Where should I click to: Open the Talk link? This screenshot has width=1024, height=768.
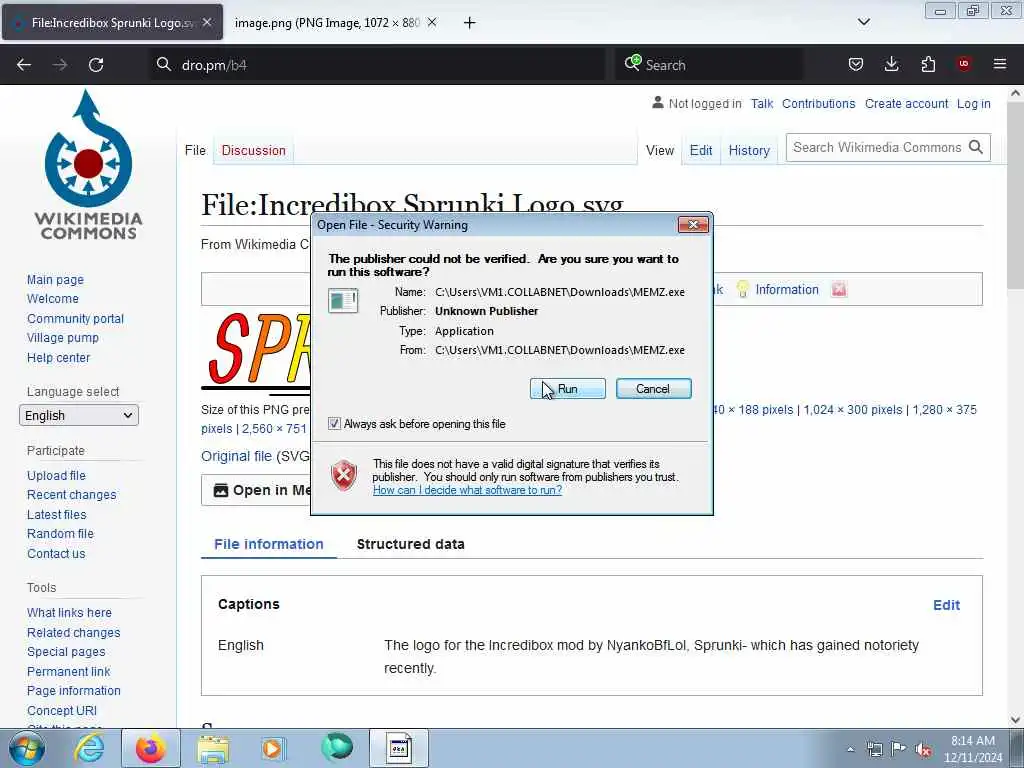(761, 104)
